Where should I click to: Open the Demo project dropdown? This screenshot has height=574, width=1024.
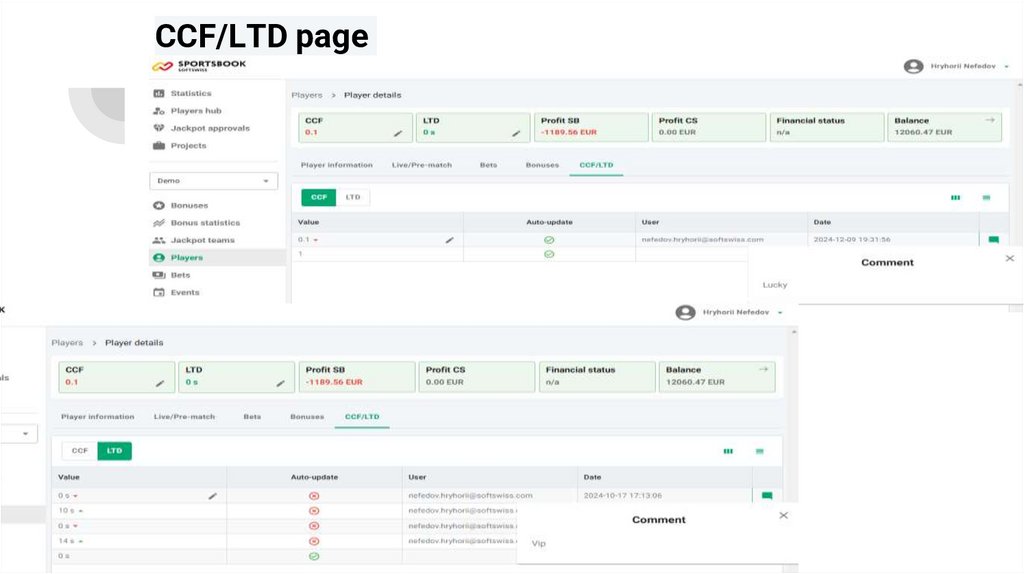pyautogui.click(x=214, y=181)
